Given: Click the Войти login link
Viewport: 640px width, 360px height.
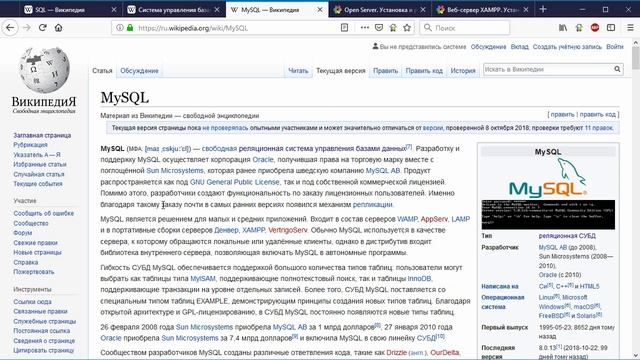Looking at the screenshot, I should pyautogui.click(x=615, y=47).
